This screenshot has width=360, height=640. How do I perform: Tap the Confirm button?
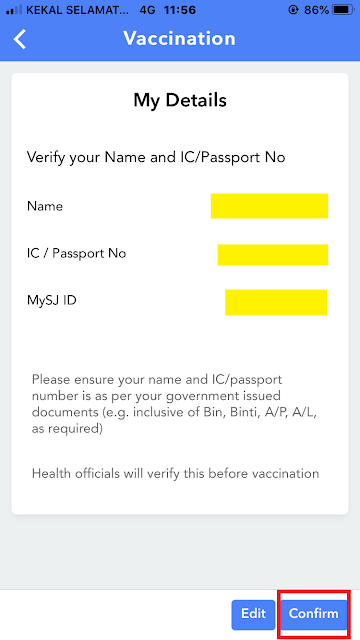313,613
